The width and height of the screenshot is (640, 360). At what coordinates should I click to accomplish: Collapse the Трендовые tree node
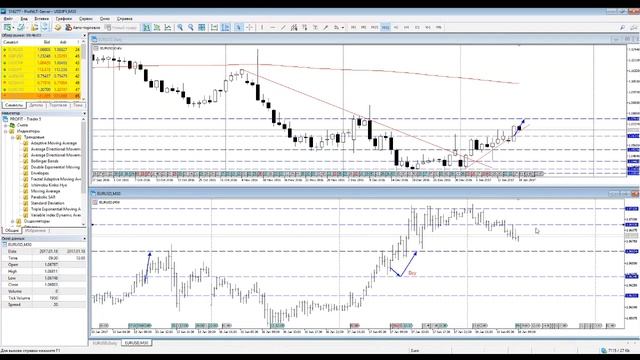[x=13, y=138]
